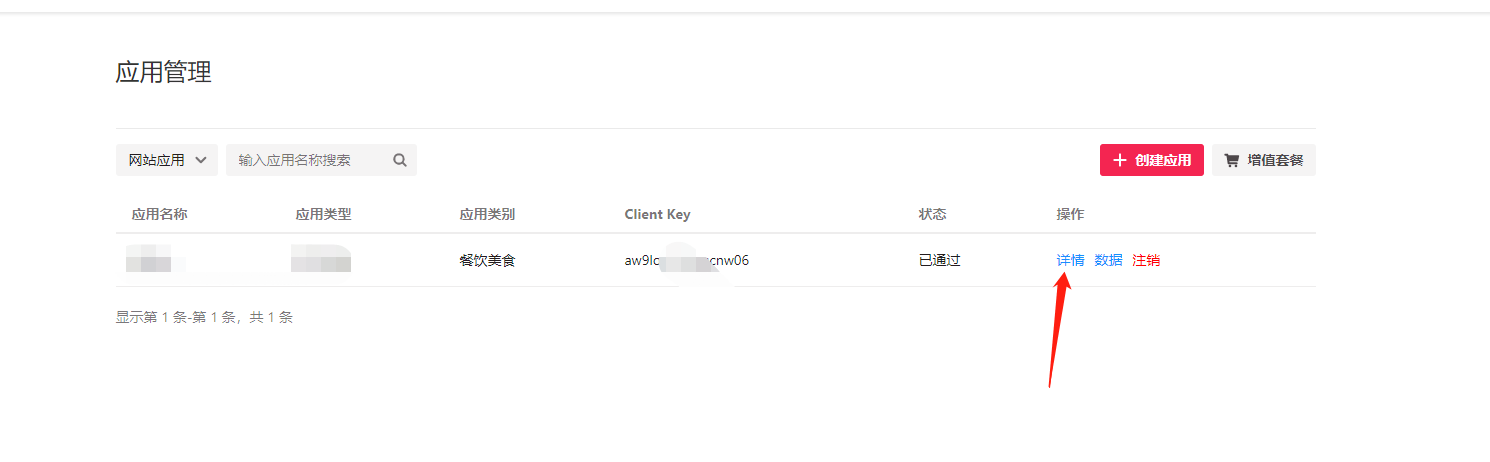Screen dimensions: 1490x462
Task: Click the 操作 column header
Action: 1070,214
